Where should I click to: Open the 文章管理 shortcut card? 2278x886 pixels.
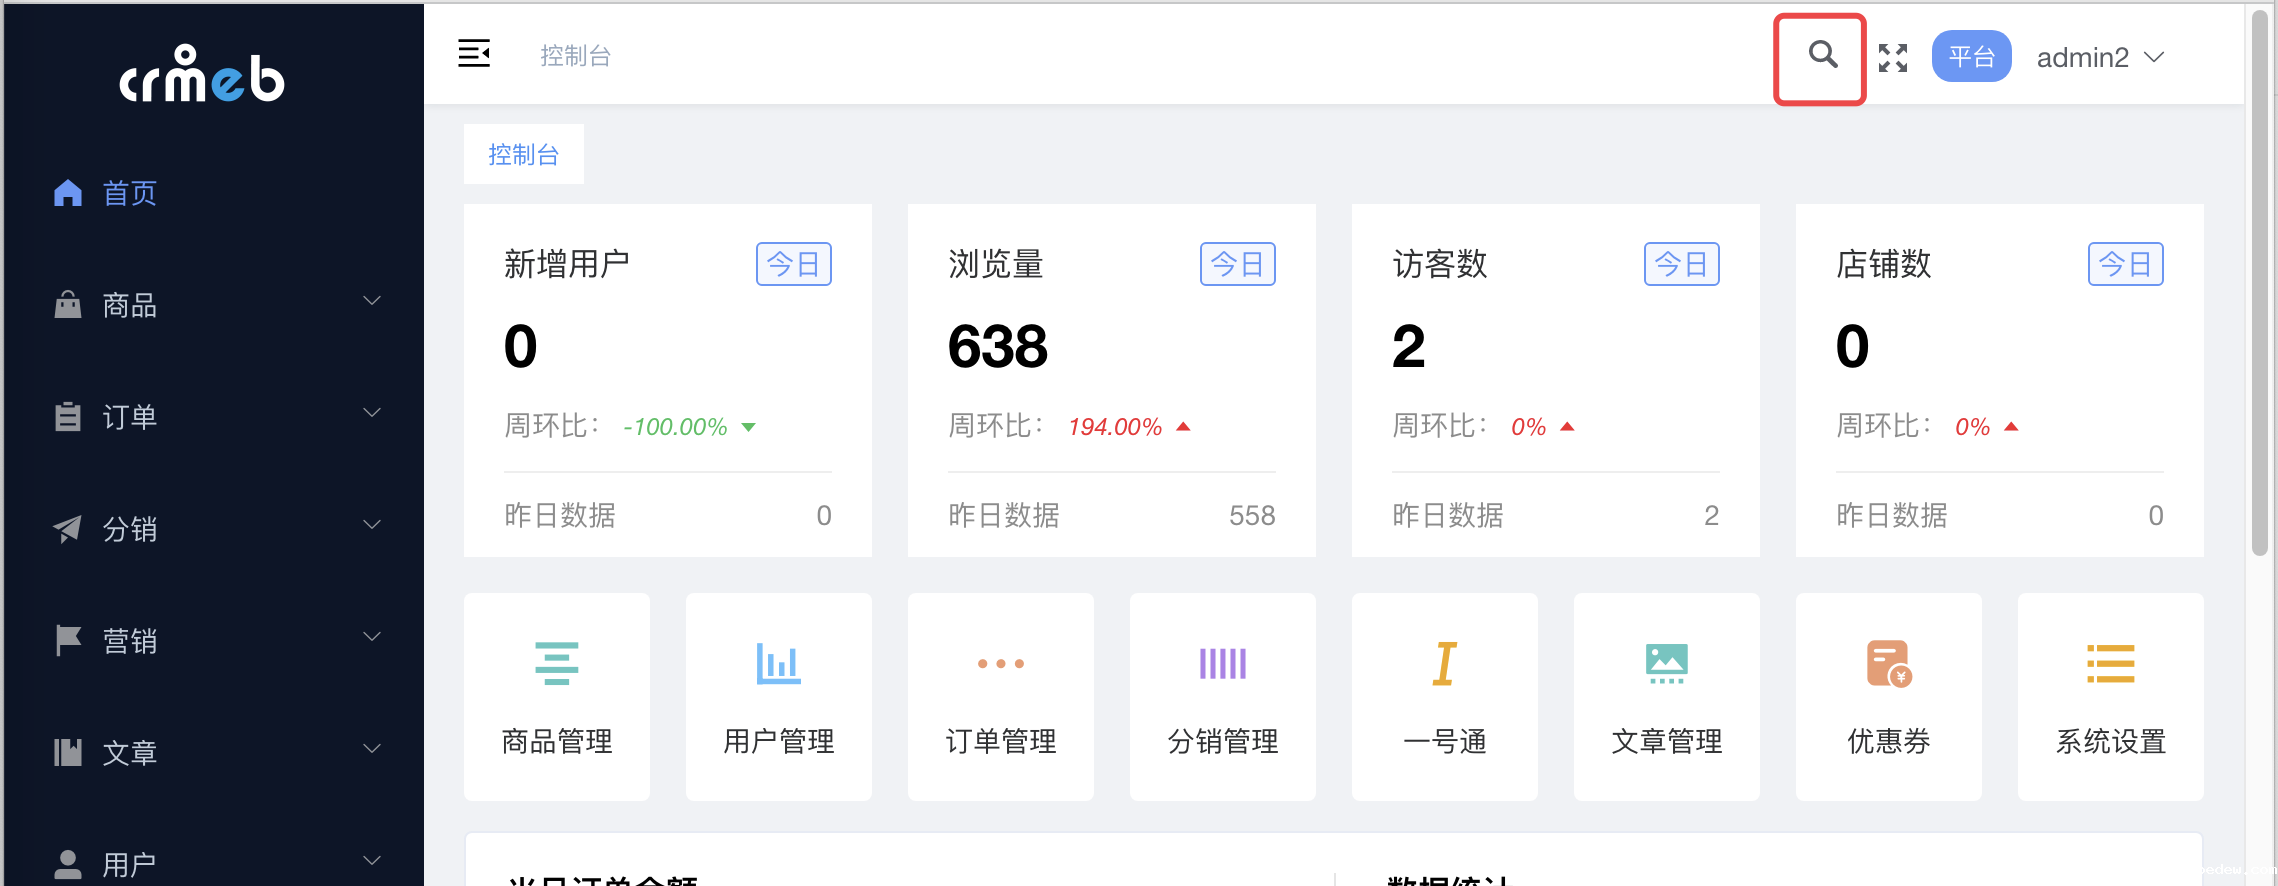[x=1667, y=696]
